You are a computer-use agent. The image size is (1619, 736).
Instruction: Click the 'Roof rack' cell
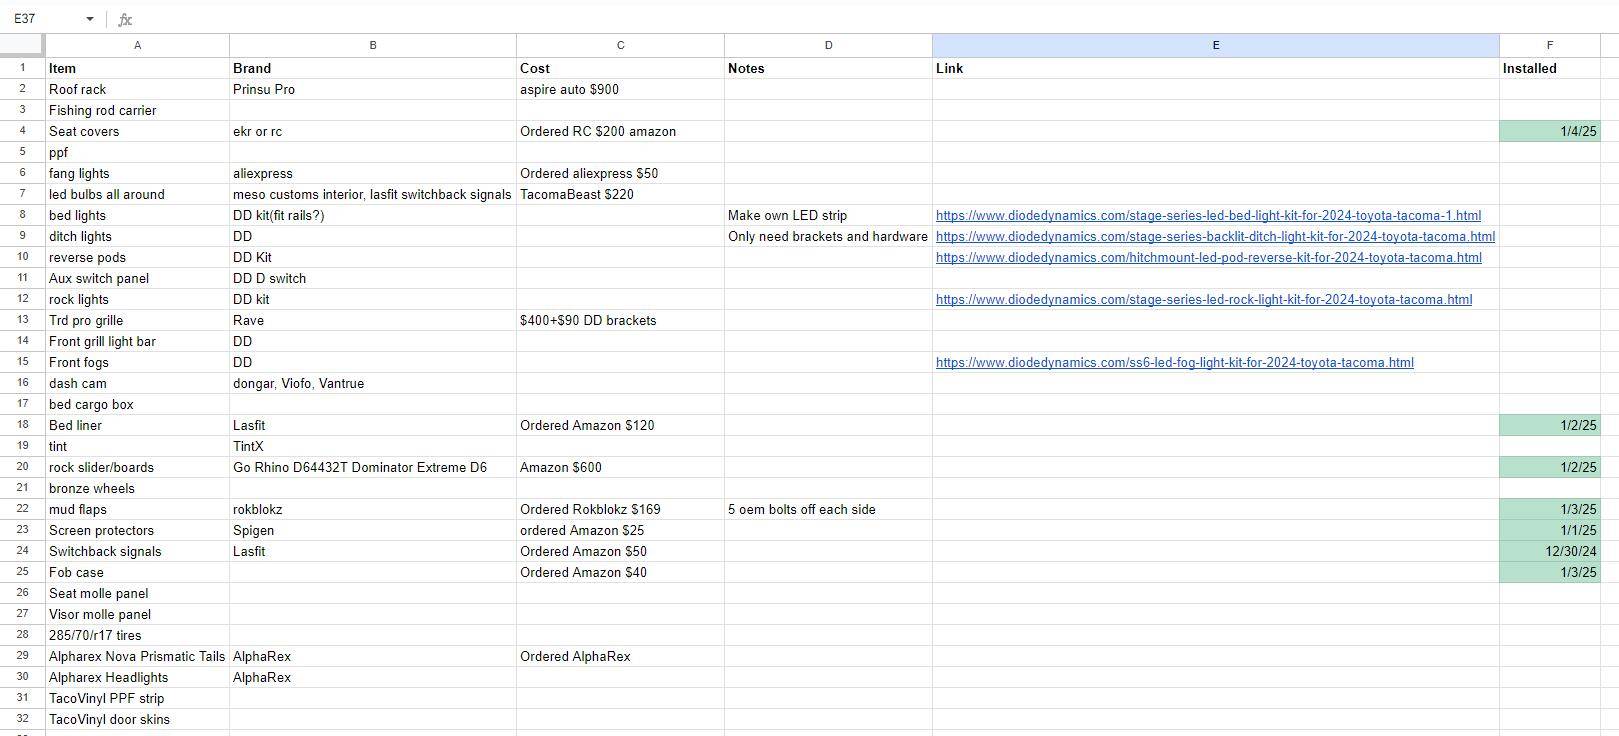point(137,89)
